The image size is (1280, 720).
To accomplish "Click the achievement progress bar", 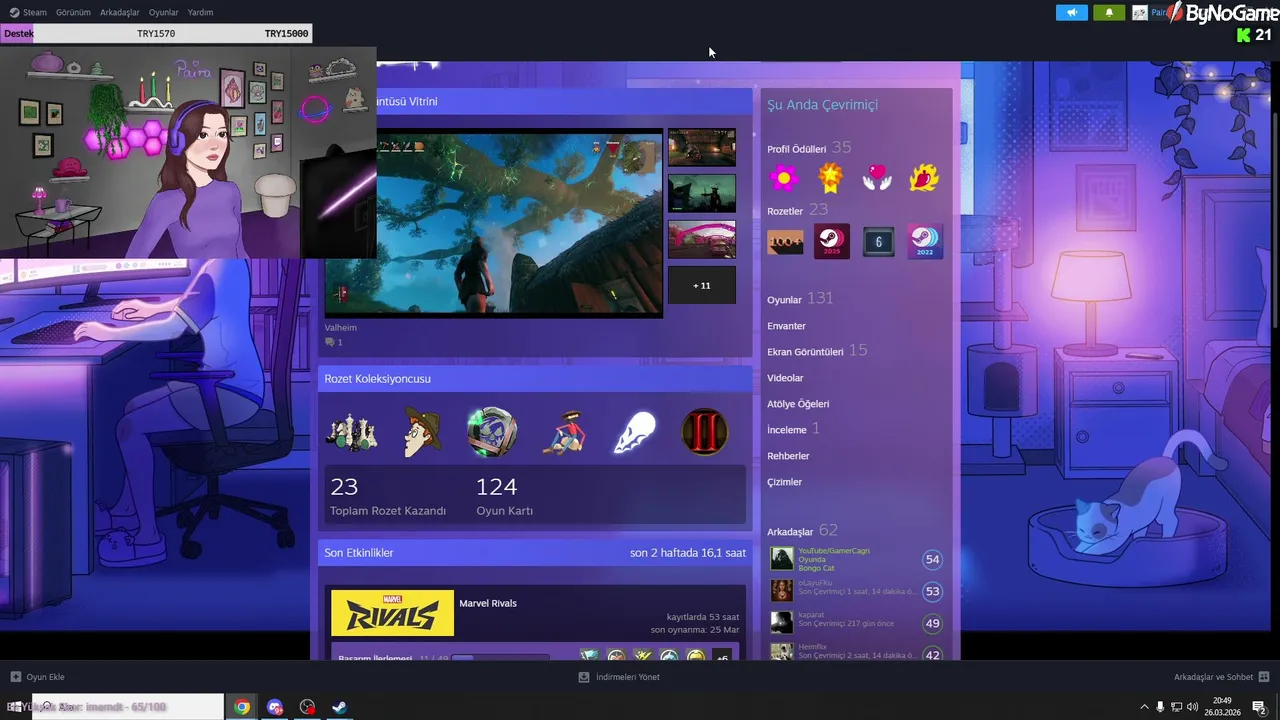I will click(x=500, y=658).
